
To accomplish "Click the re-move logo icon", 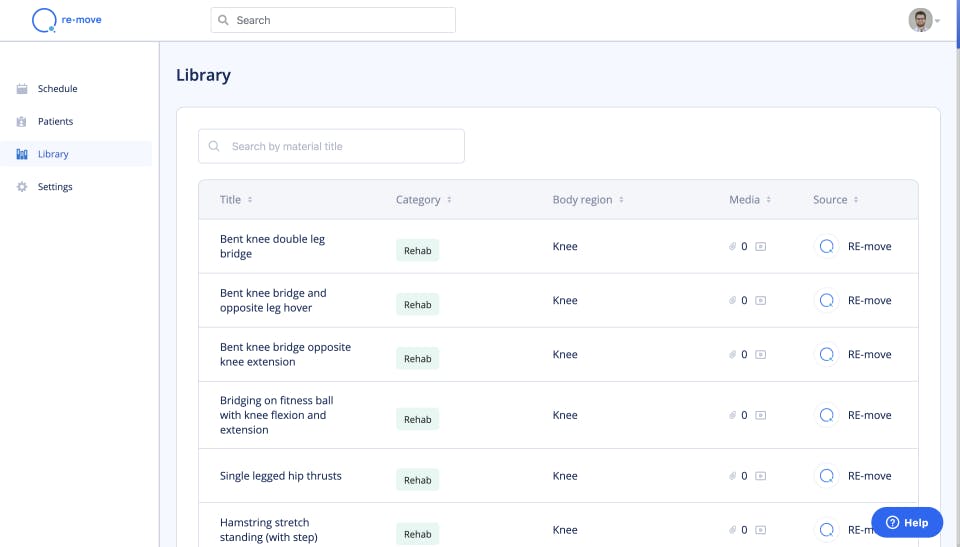I will [44, 20].
